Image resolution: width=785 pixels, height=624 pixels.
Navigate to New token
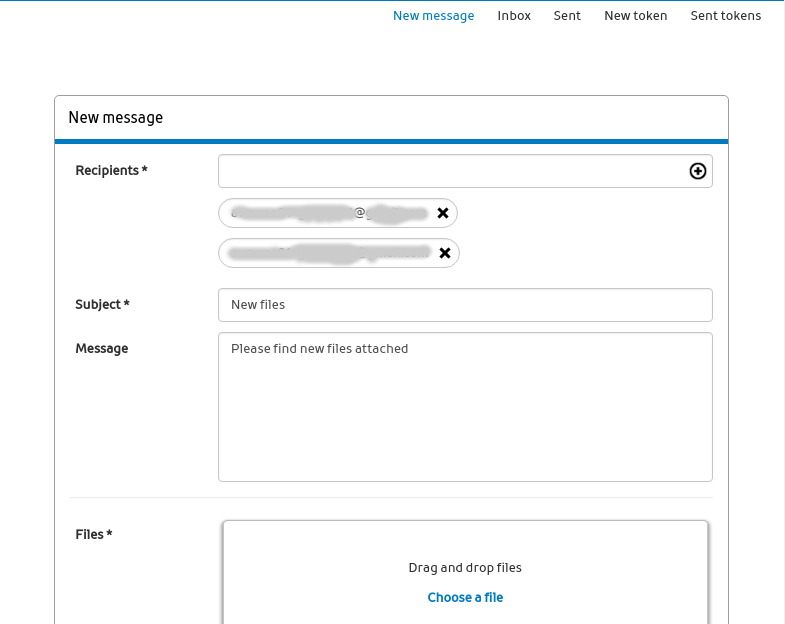635,16
